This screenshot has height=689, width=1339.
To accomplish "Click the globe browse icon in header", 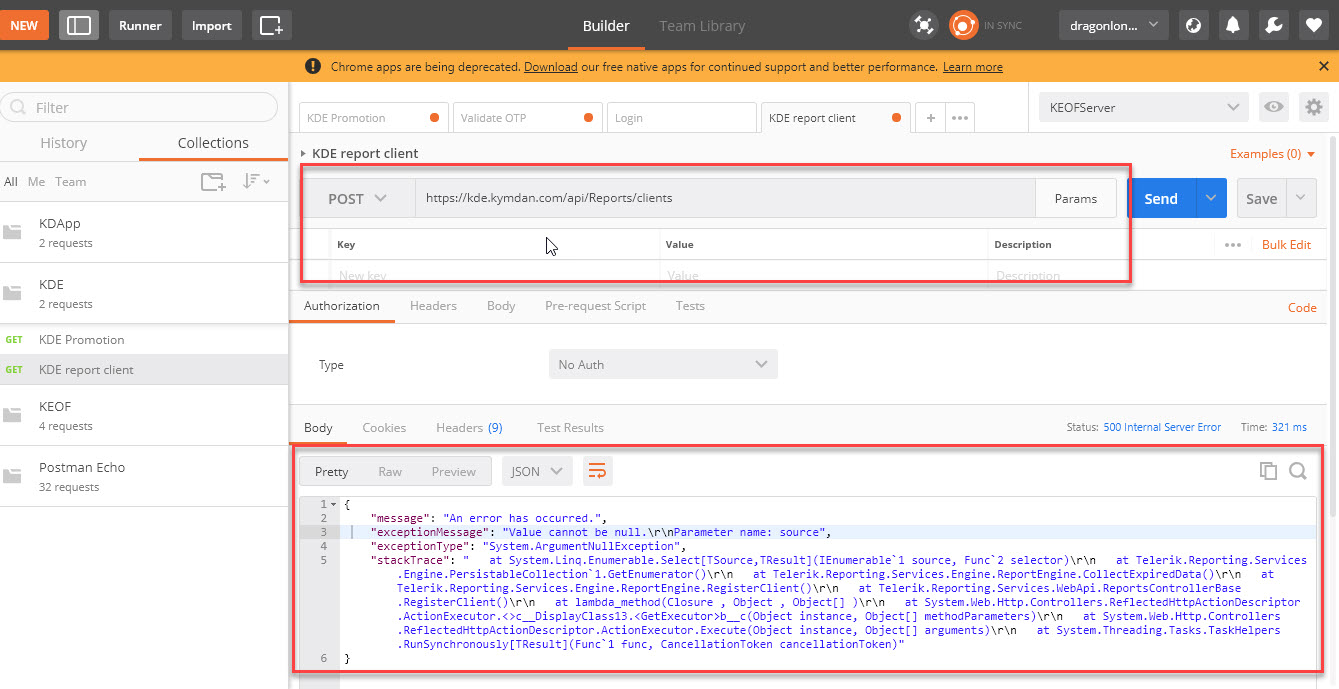I will click(1192, 25).
